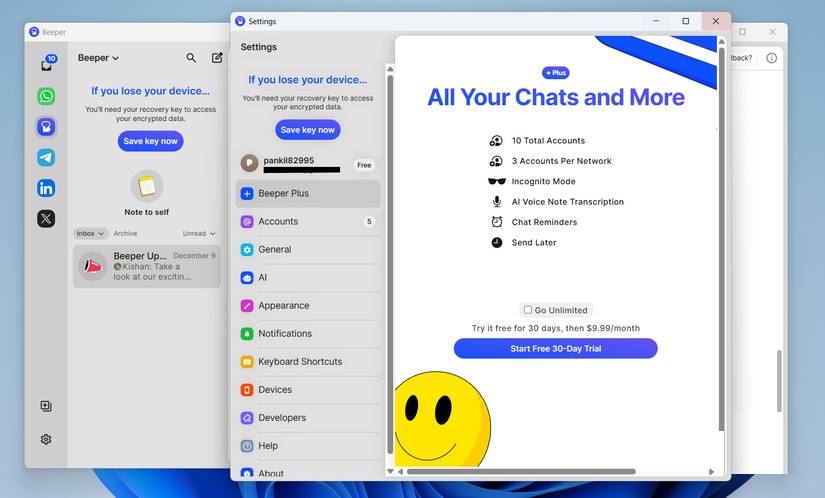The height and width of the screenshot is (498, 825).
Task: Click the AI robot icon
Action: click(x=247, y=278)
